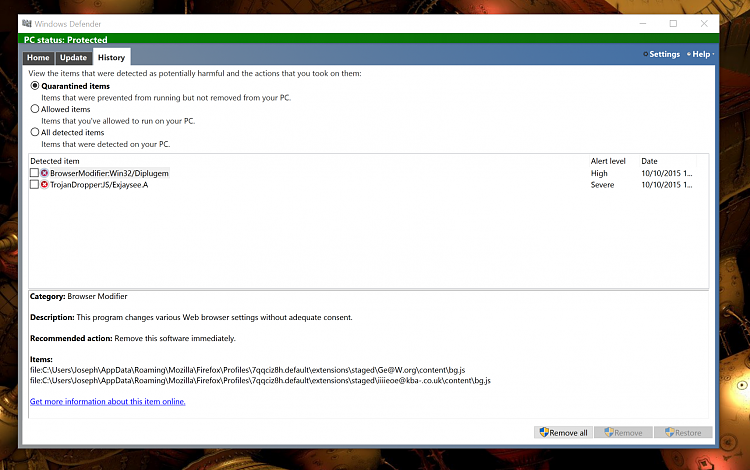750x470 pixels.
Task: Click the Windows Defender title bar icon
Action: click(x=27, y=23)
